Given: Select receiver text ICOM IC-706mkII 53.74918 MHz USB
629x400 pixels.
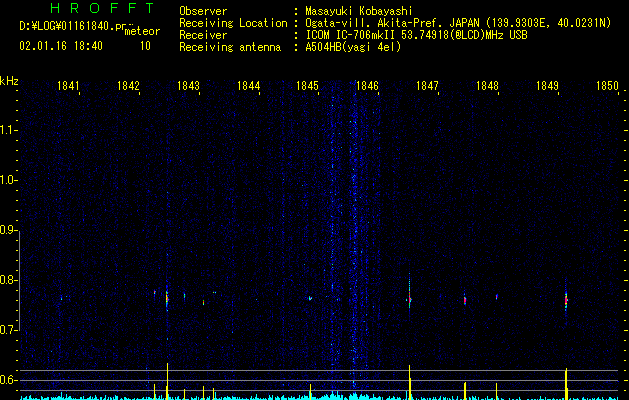Looking at the screenshot, I should click(x=416, y=35).
